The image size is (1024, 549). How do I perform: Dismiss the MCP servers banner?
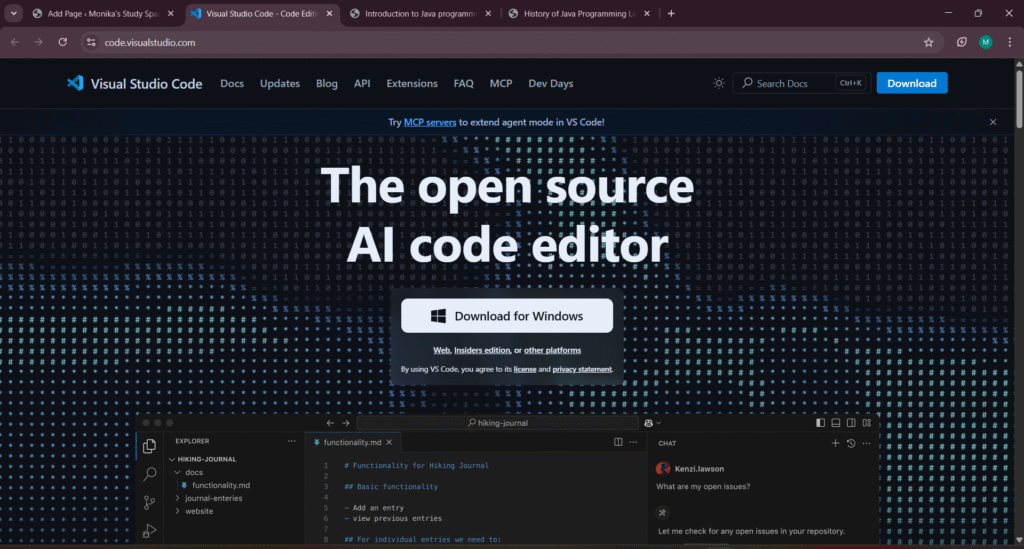[x=993, y=122]
